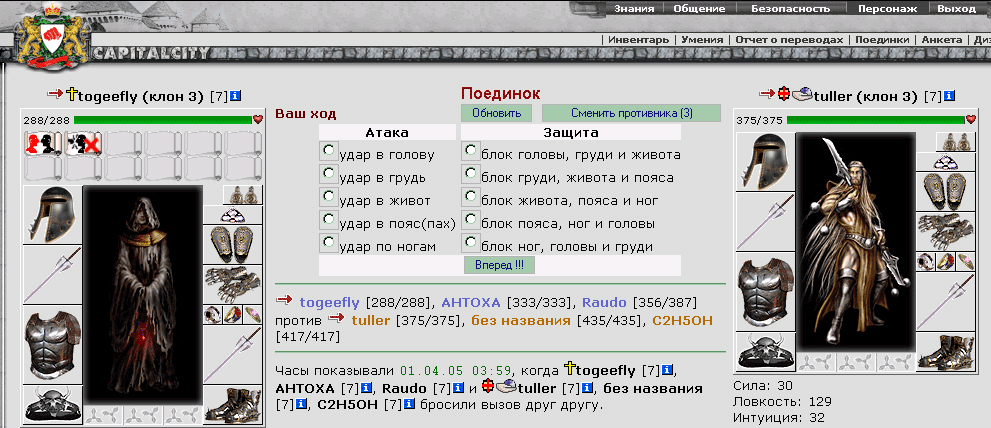Open the 'Общение' top menu
Viewport: 991px width, 428px height.
pos(699,9)
